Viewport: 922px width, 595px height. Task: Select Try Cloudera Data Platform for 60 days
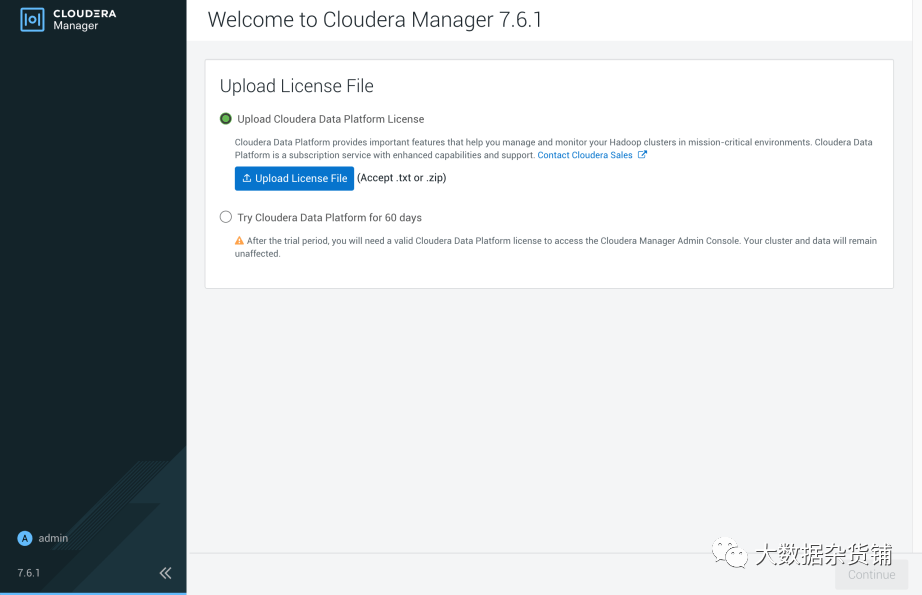[x=226, y=217]
